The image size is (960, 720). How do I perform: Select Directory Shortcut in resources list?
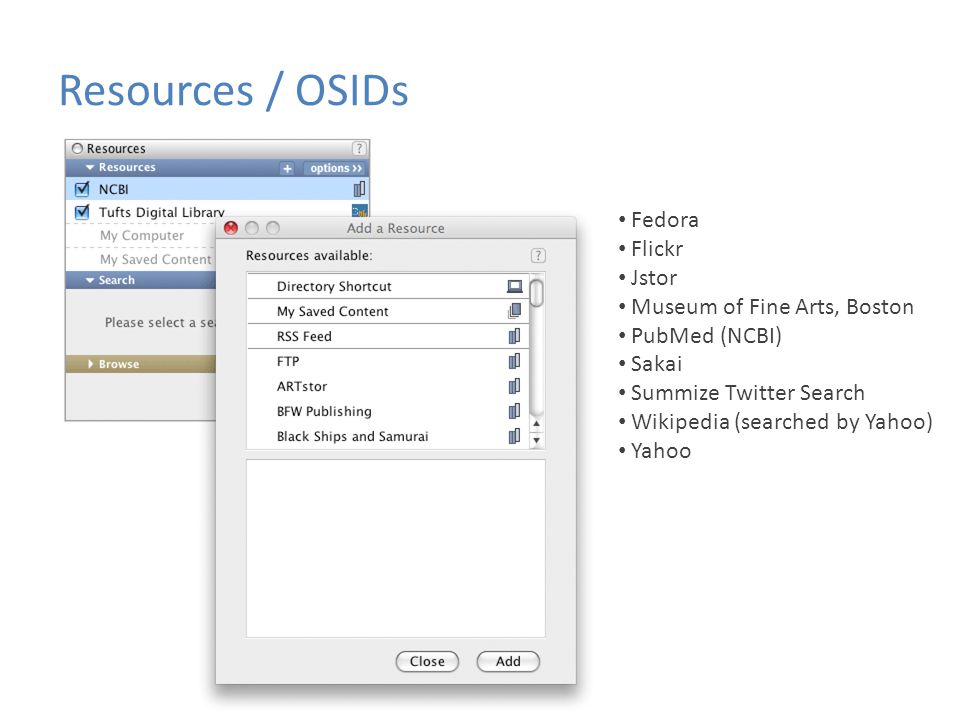coord(388,286)
